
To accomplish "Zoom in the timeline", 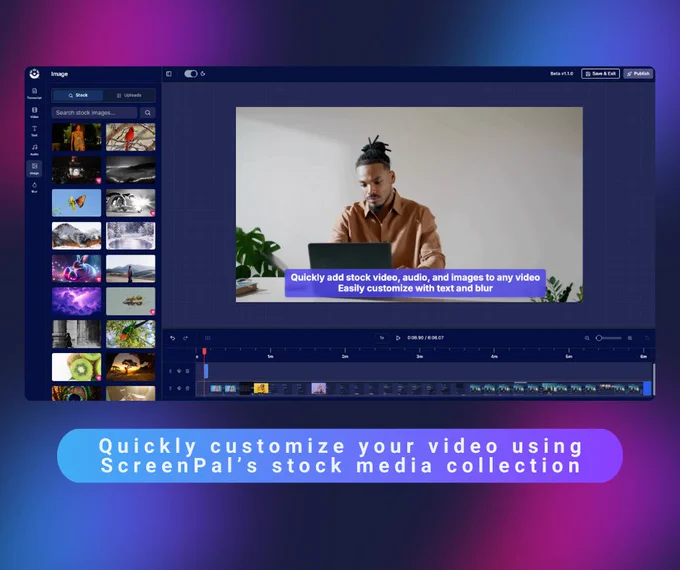I will click(x=630, y=338).
